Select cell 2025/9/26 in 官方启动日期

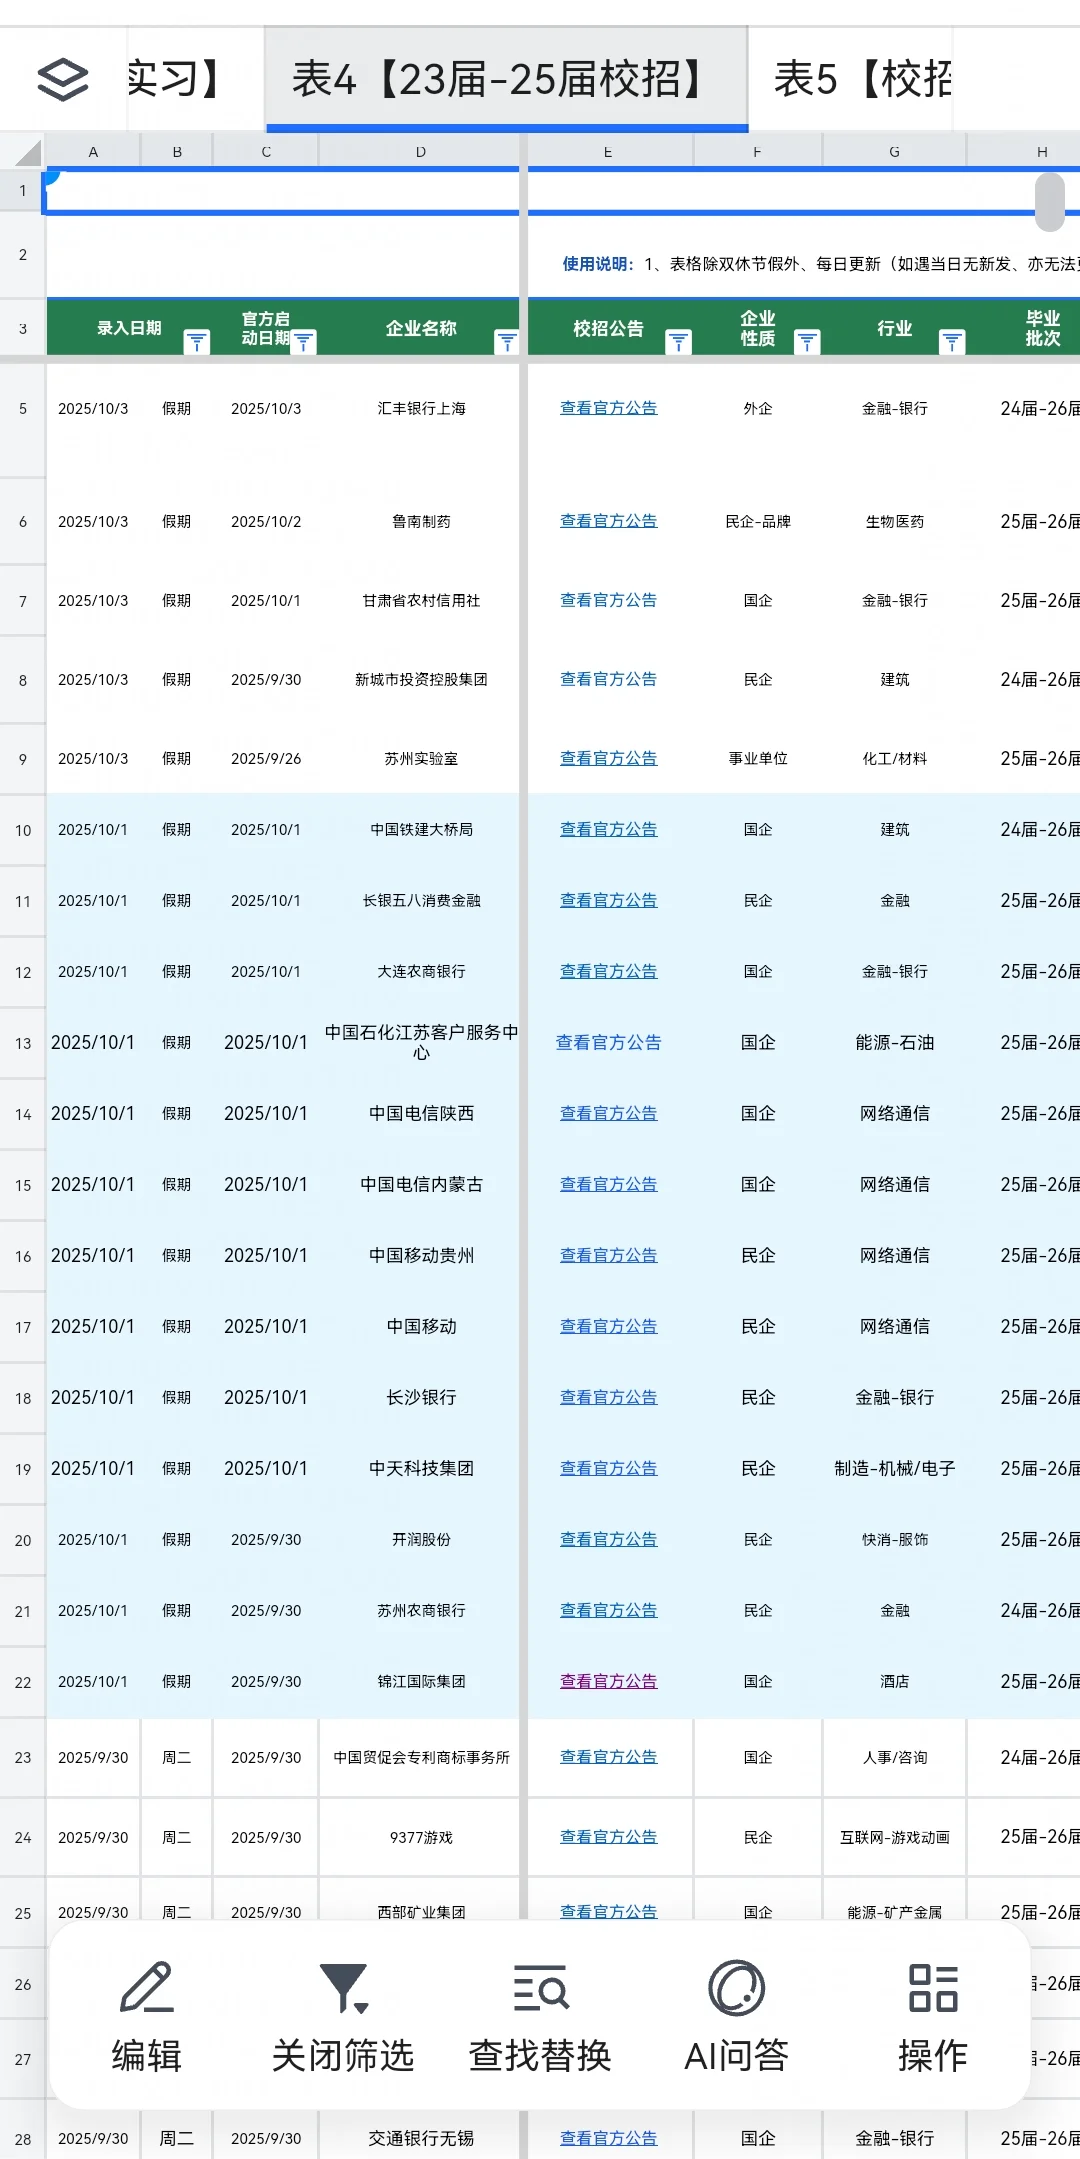pos(266,759)
